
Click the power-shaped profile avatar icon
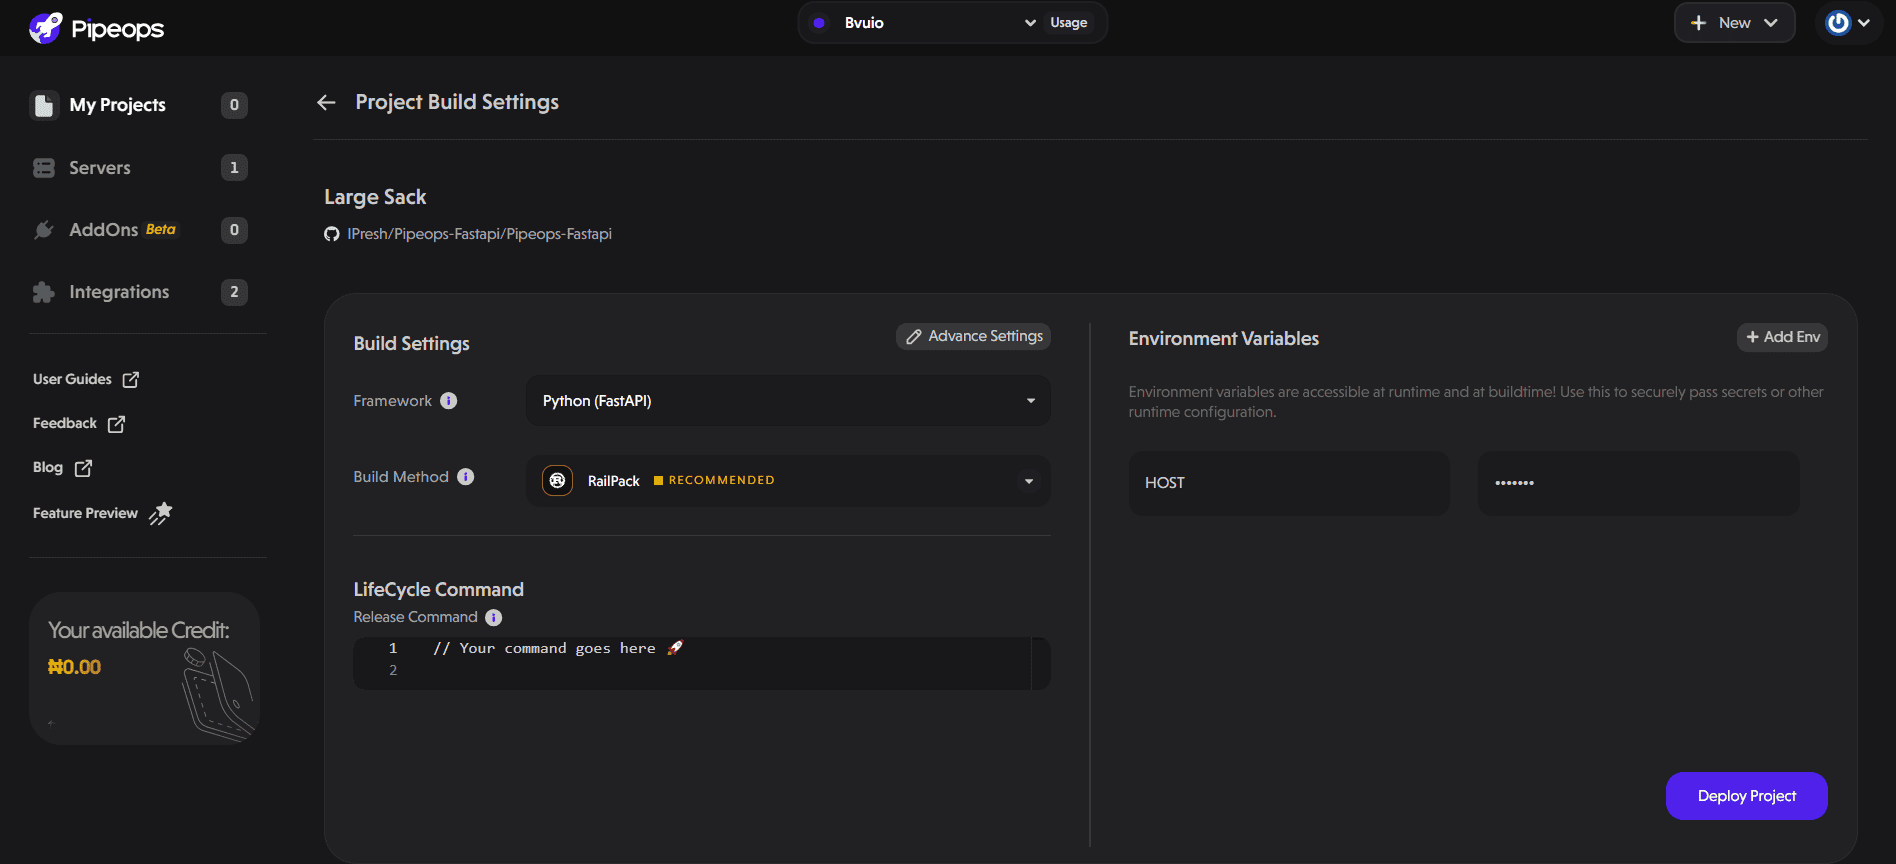click(1838, 23)
